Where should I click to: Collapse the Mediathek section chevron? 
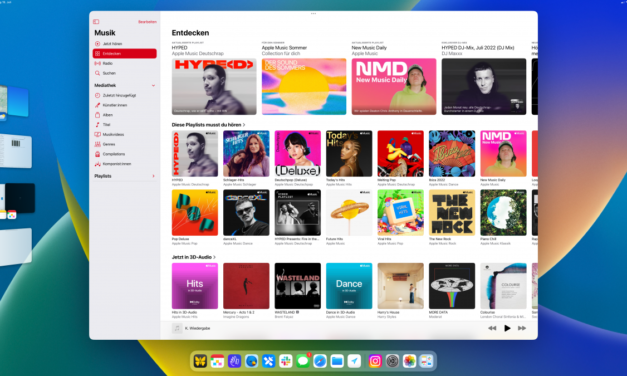point(153,85)
